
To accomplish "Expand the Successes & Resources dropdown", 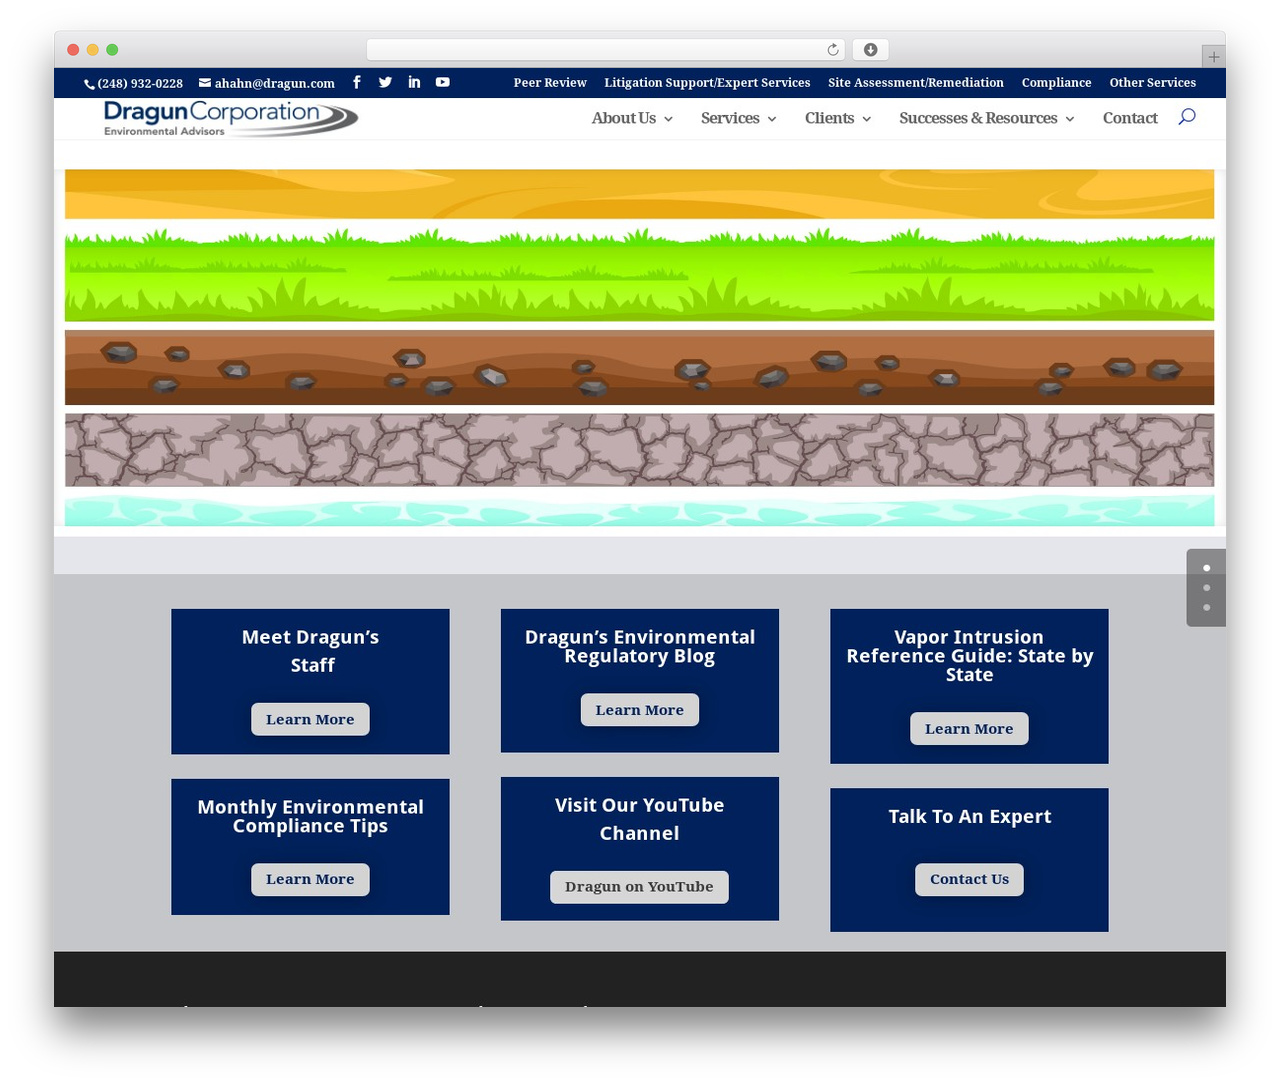I will 987,118.
